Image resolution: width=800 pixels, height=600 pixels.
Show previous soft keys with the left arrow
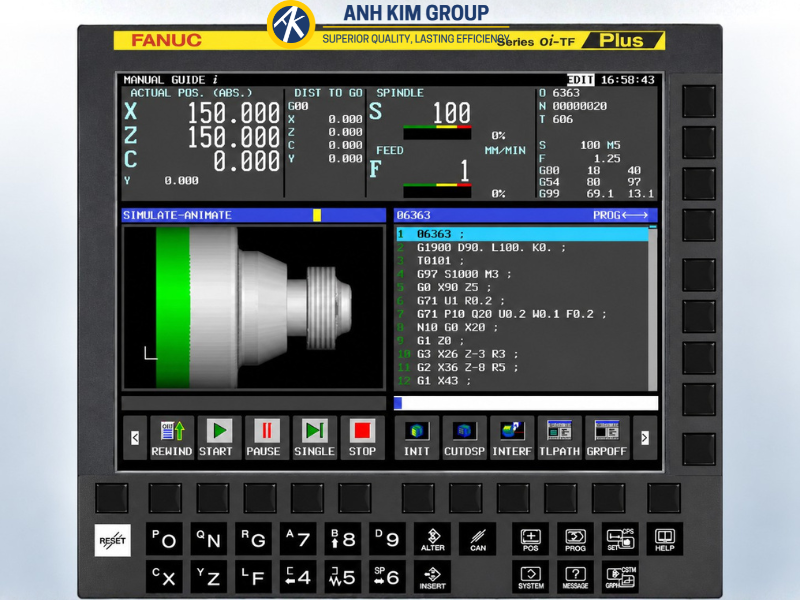[135, 438]
